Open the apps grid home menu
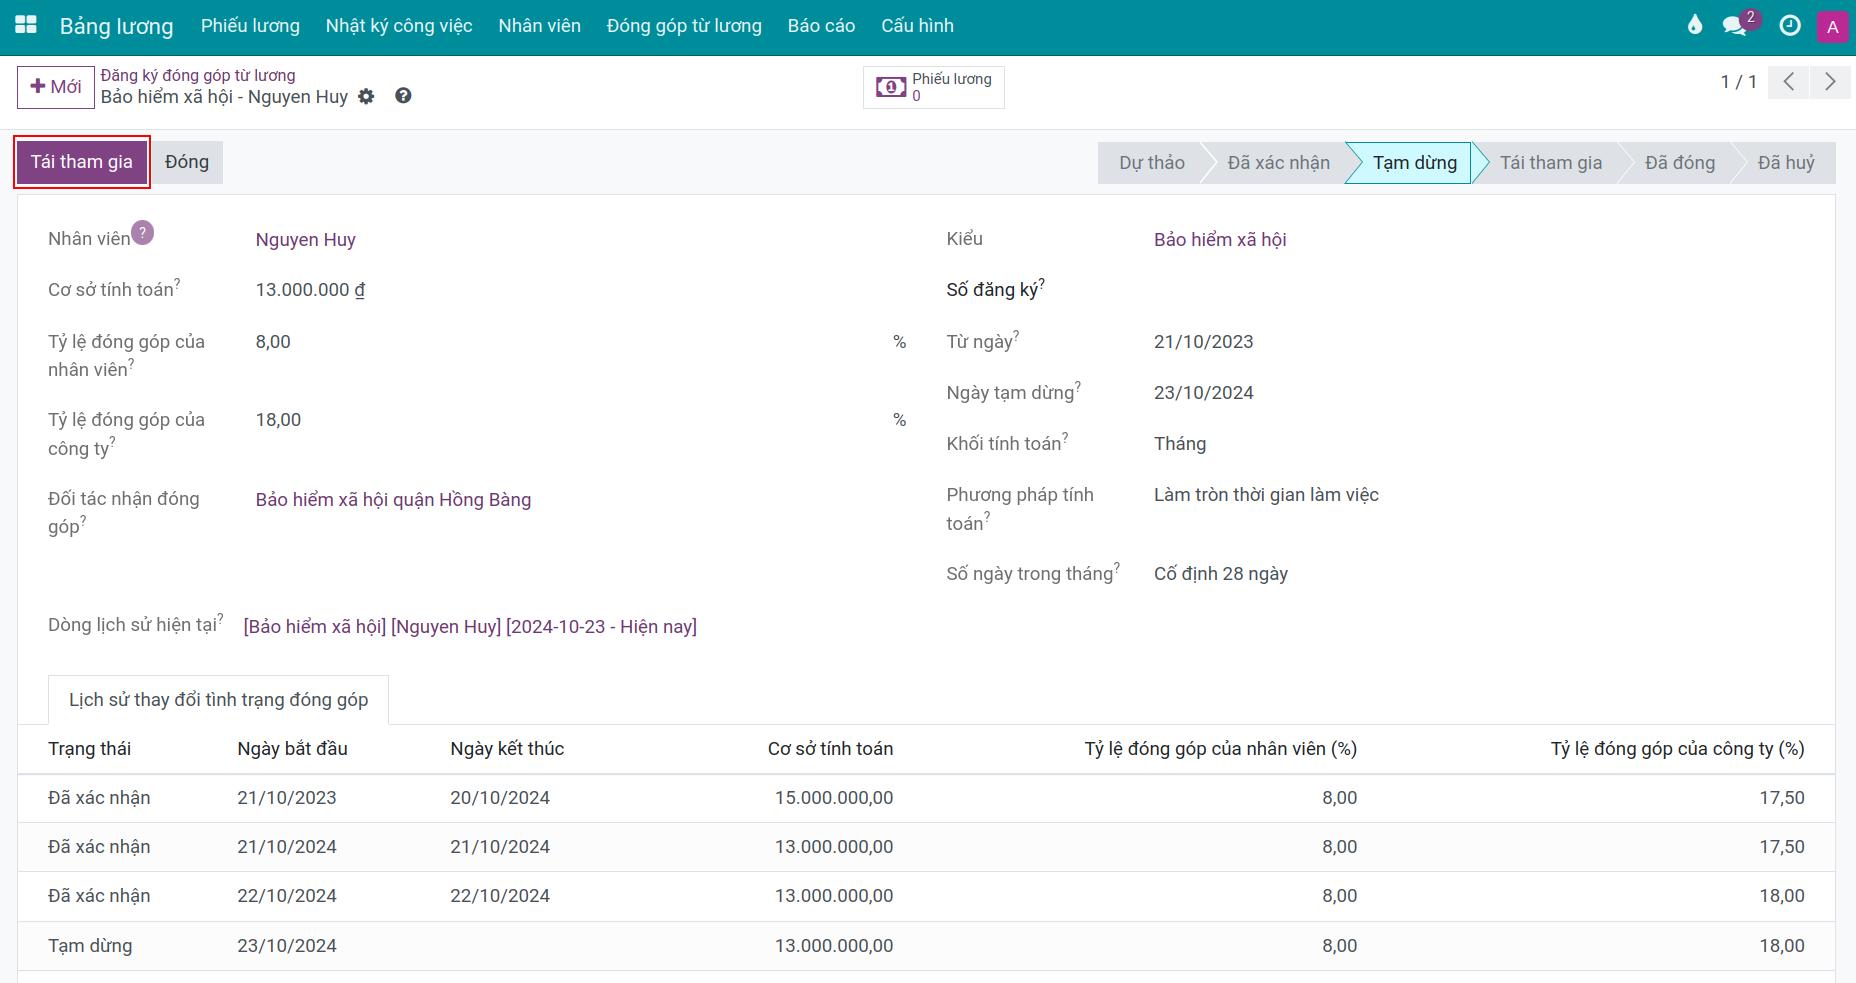 coord(26,26)
